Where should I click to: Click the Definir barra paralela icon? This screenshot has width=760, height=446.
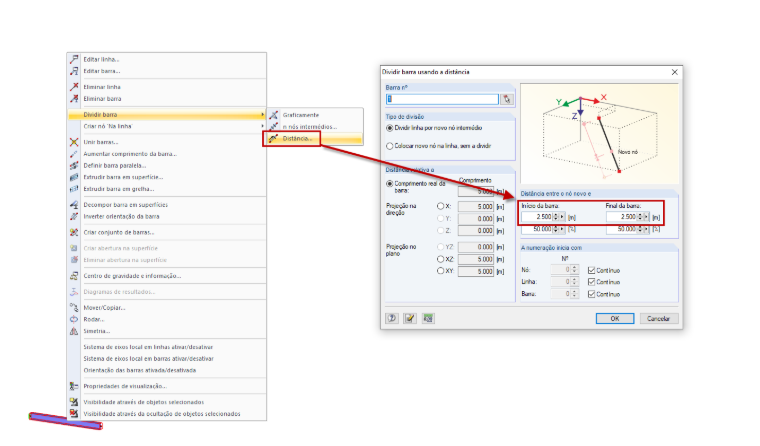74,165
